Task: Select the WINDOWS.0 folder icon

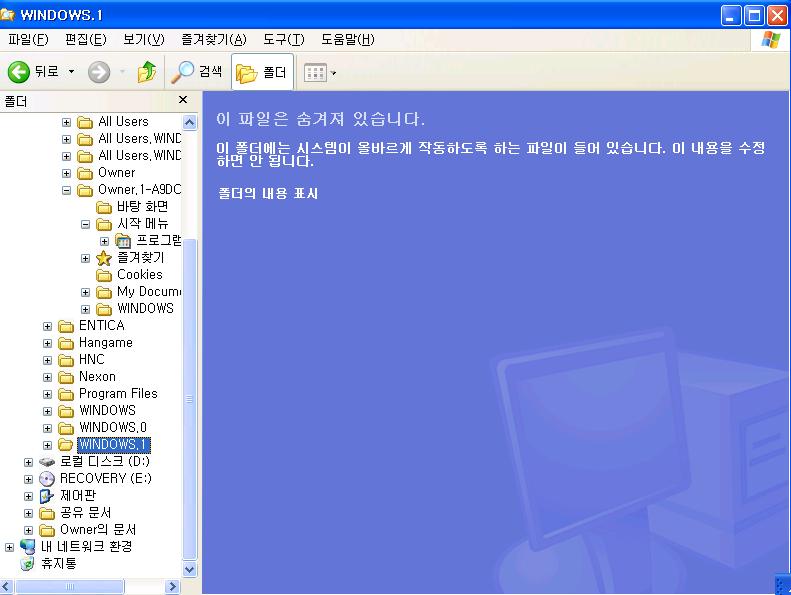Action: 66,428
